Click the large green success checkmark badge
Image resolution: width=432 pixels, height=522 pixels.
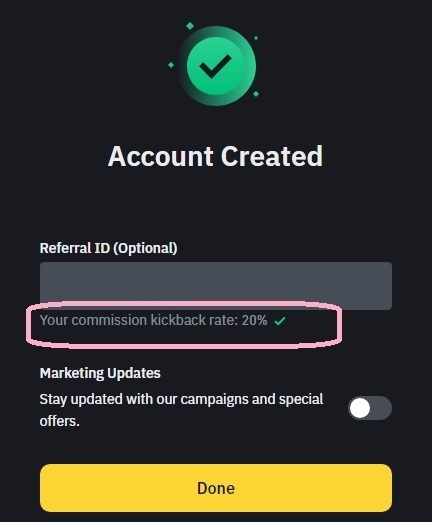click(x=217, y=66)
